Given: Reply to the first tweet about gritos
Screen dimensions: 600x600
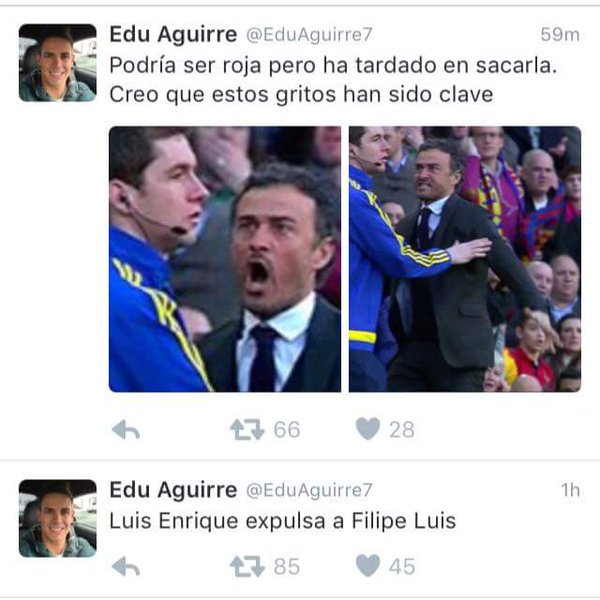Looking at the screenshot, I should (126, 429).
